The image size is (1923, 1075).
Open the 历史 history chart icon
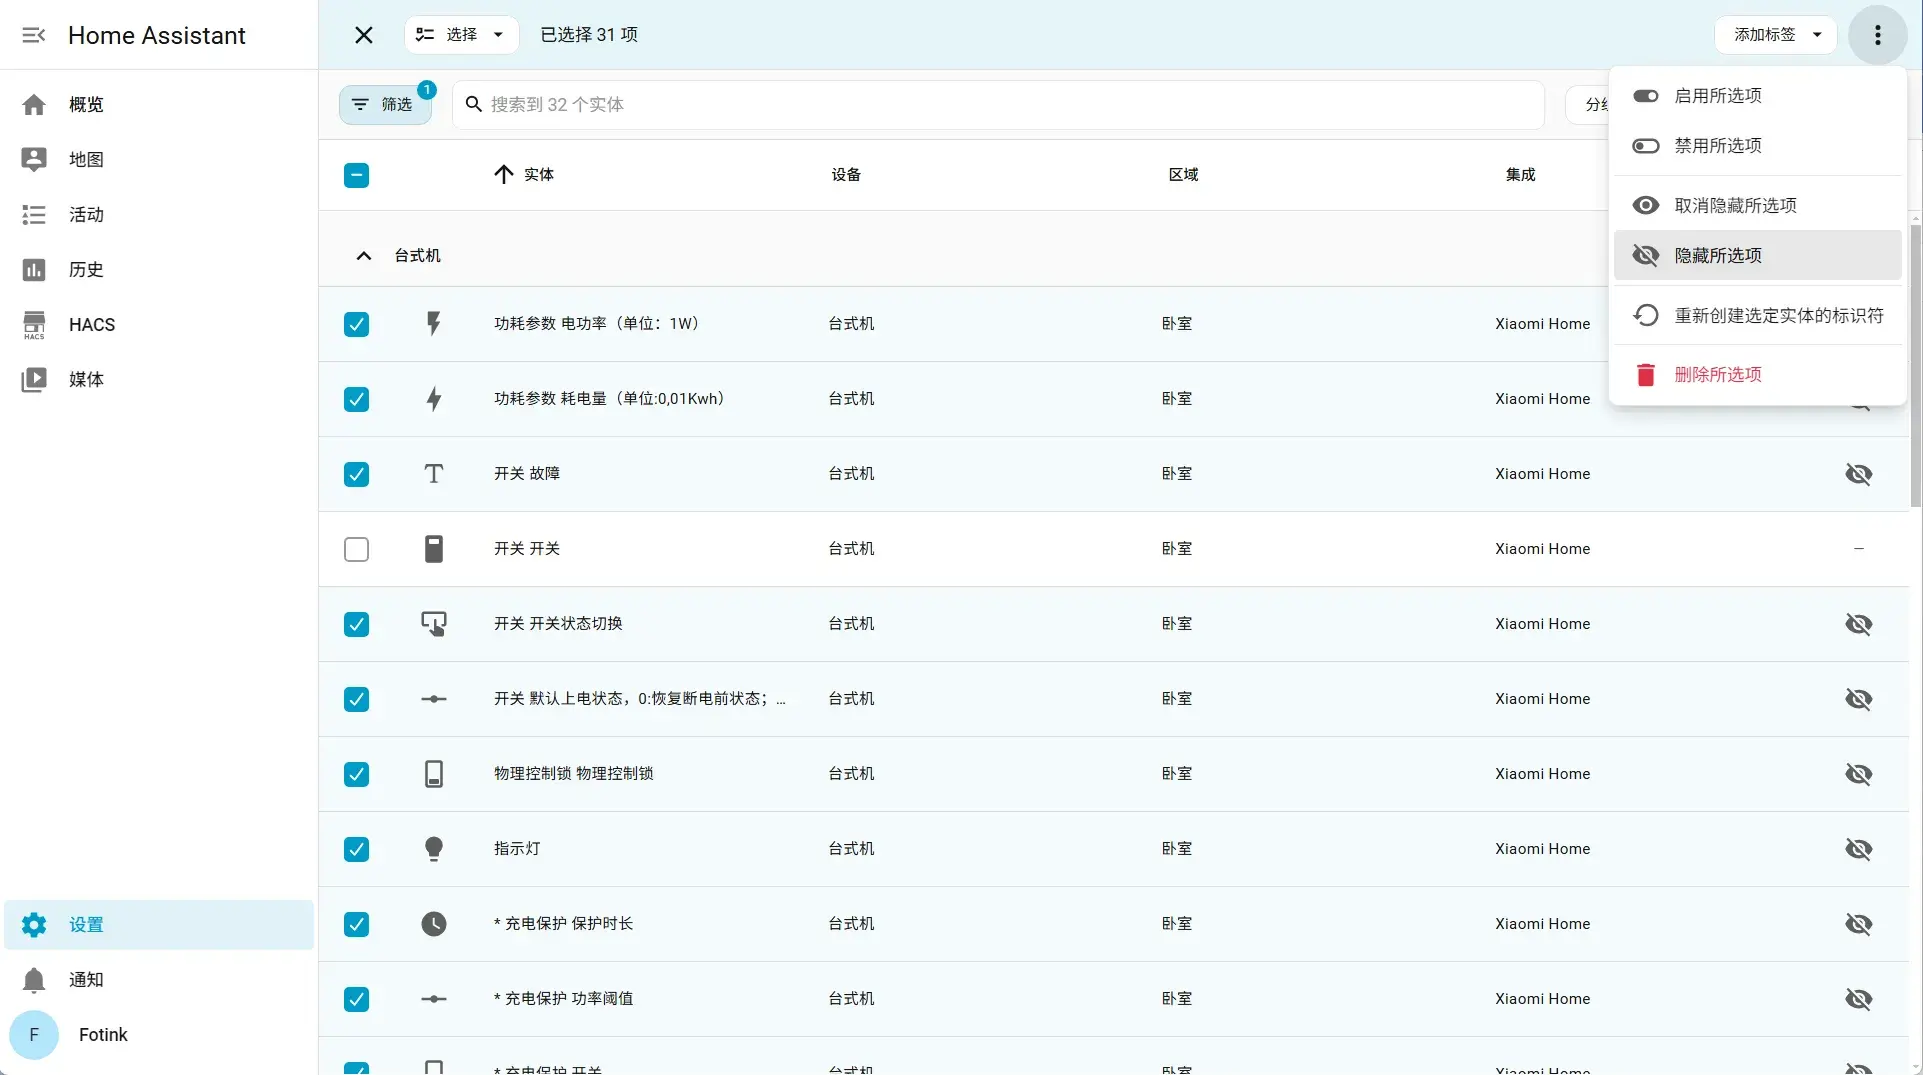pyautogui.click(x=34, y=270)
